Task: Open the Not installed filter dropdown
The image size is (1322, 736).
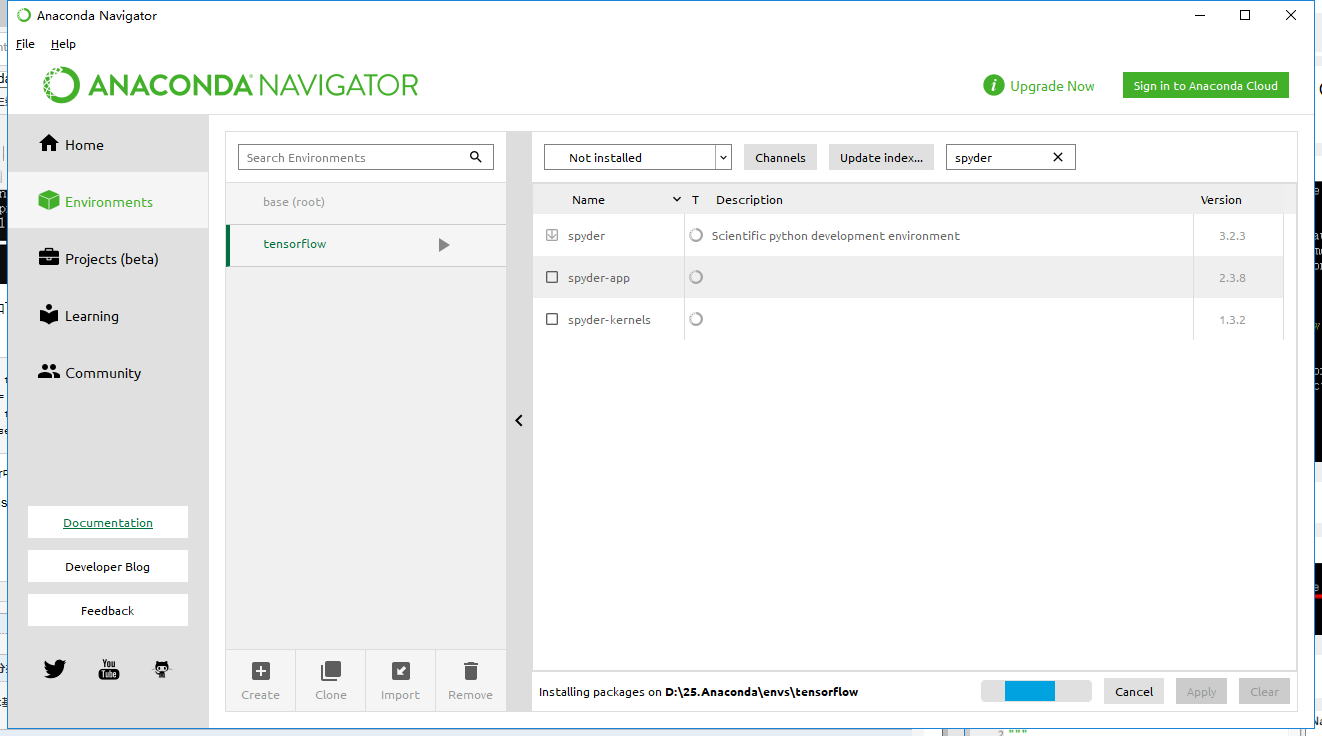Action: point(638,158)
